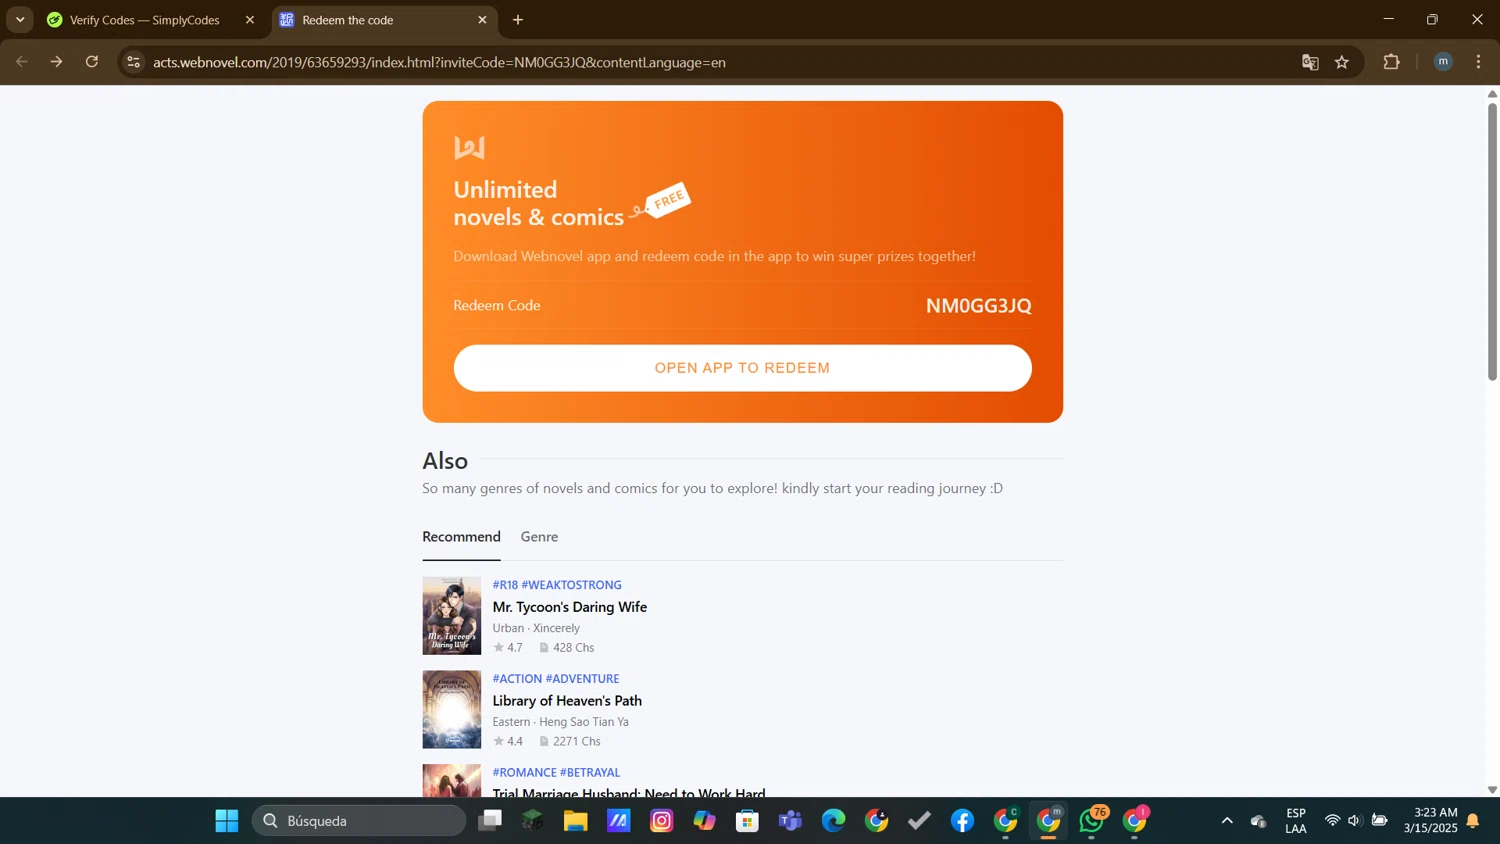1500x844 pixels.
Task: Open Microsoft Edge from the taskbar
Action: click(x=833, y=821)
